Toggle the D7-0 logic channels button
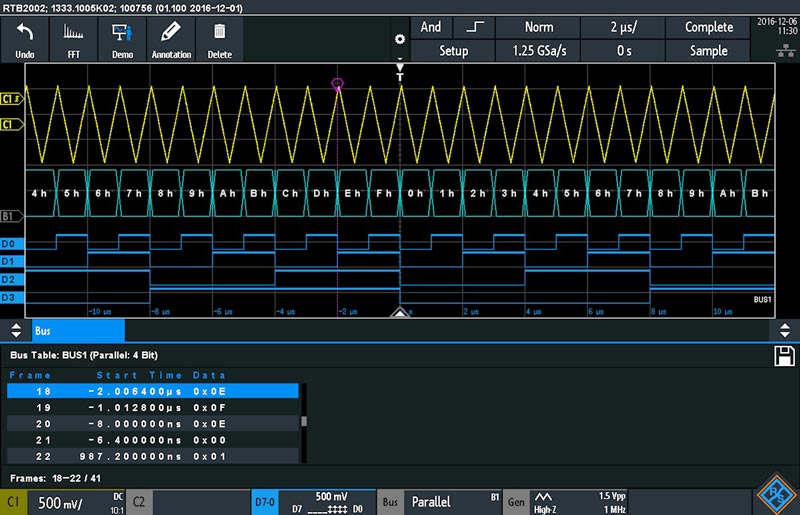The image size is (800, 515). coord(264,502)
